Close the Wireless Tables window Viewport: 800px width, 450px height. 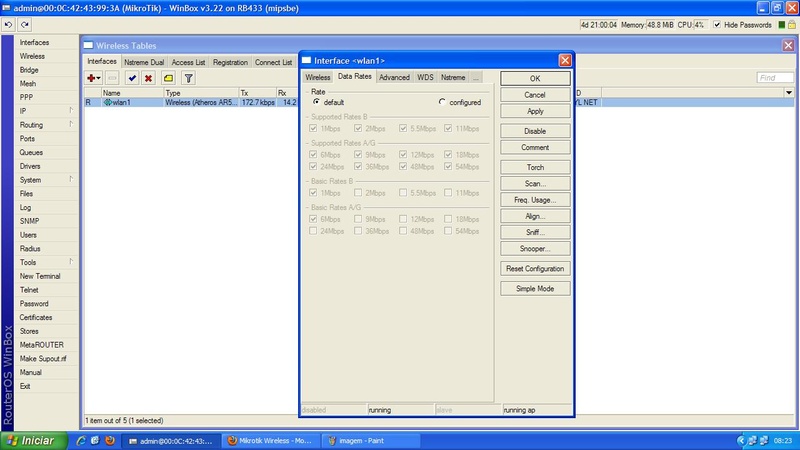[x=788, y=45]
